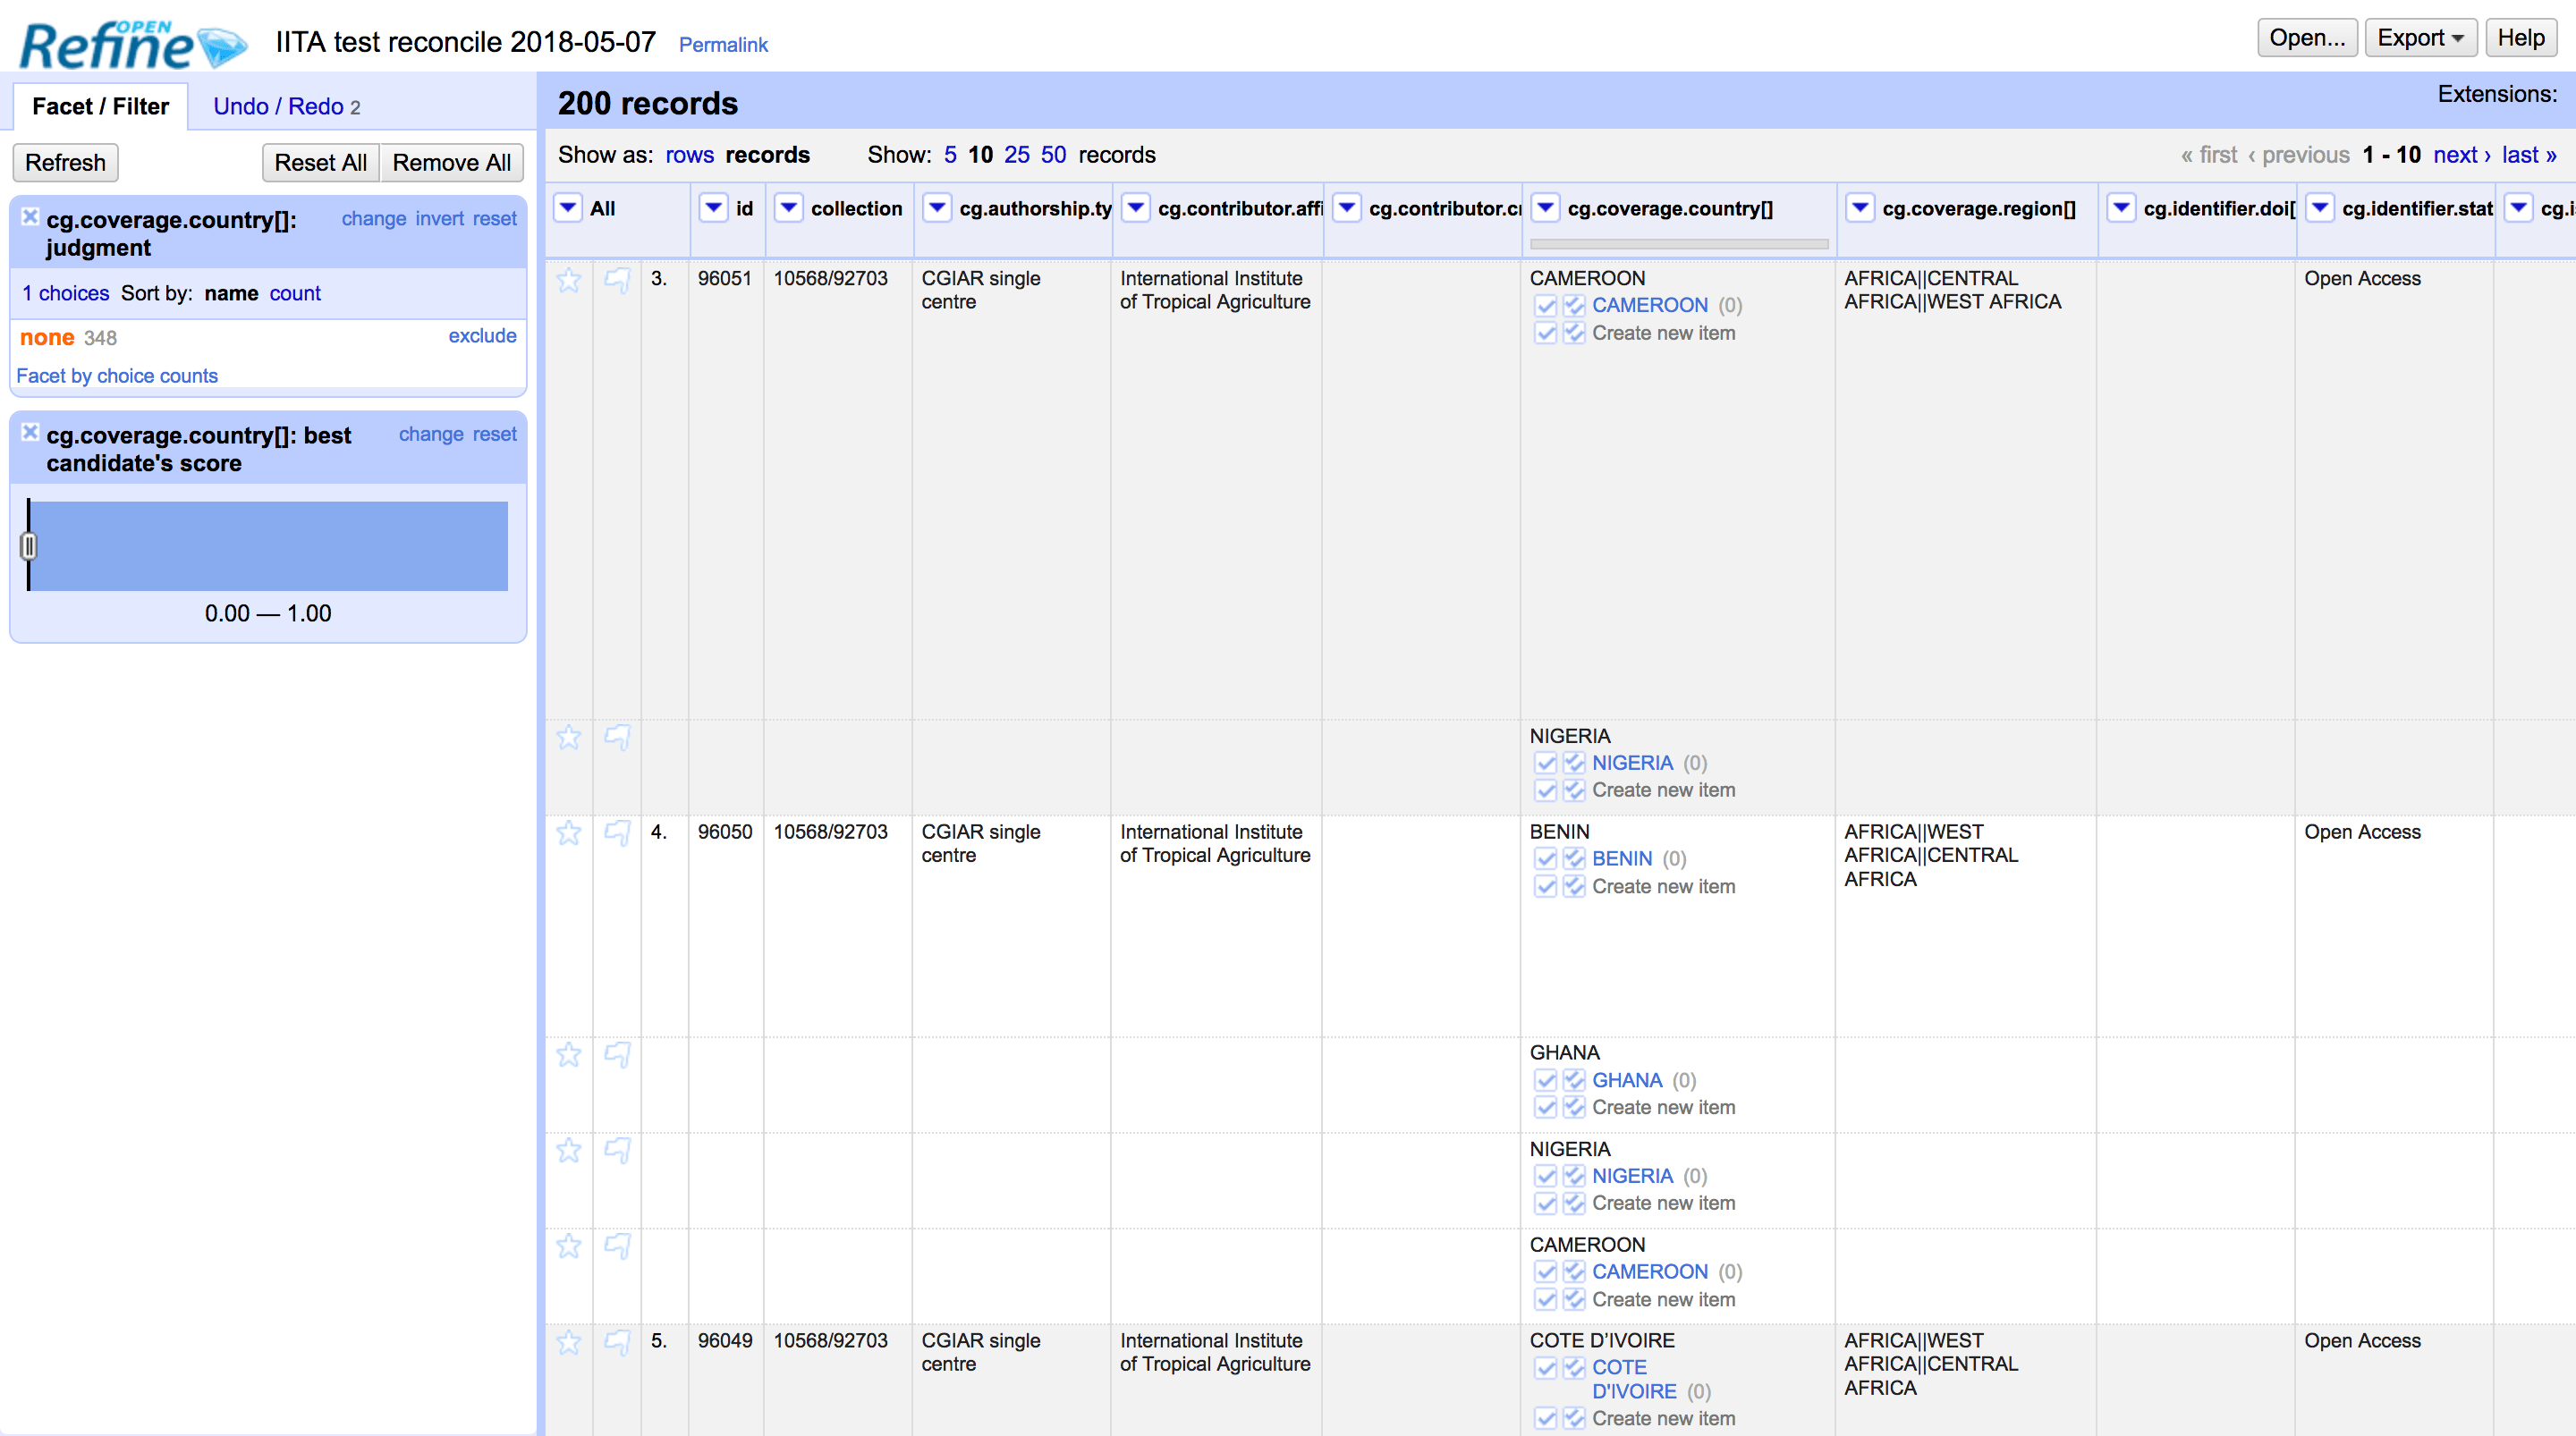Open cg.identifier.doi column menu

(2121, 208)
